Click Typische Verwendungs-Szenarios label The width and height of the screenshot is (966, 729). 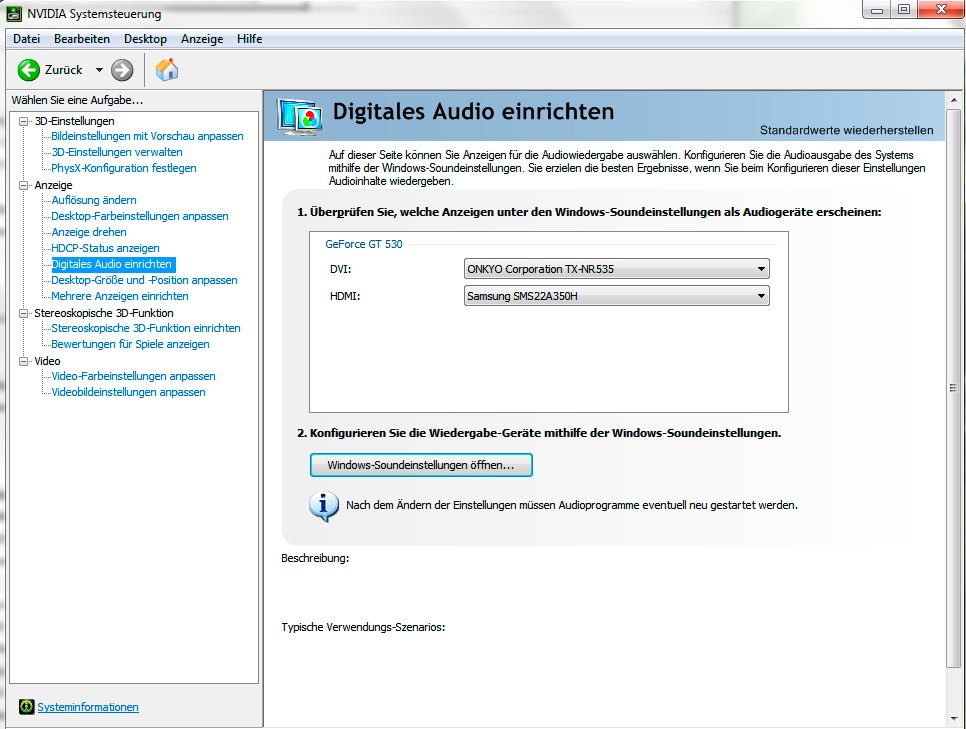pos(363,627)
